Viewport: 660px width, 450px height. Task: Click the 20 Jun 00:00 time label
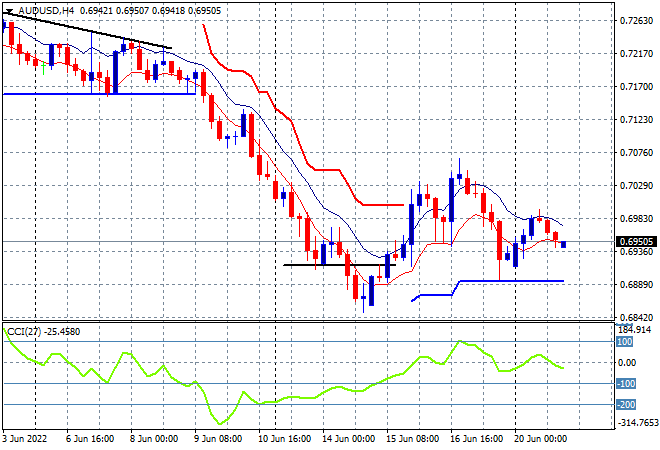click(x=540, y=439)
